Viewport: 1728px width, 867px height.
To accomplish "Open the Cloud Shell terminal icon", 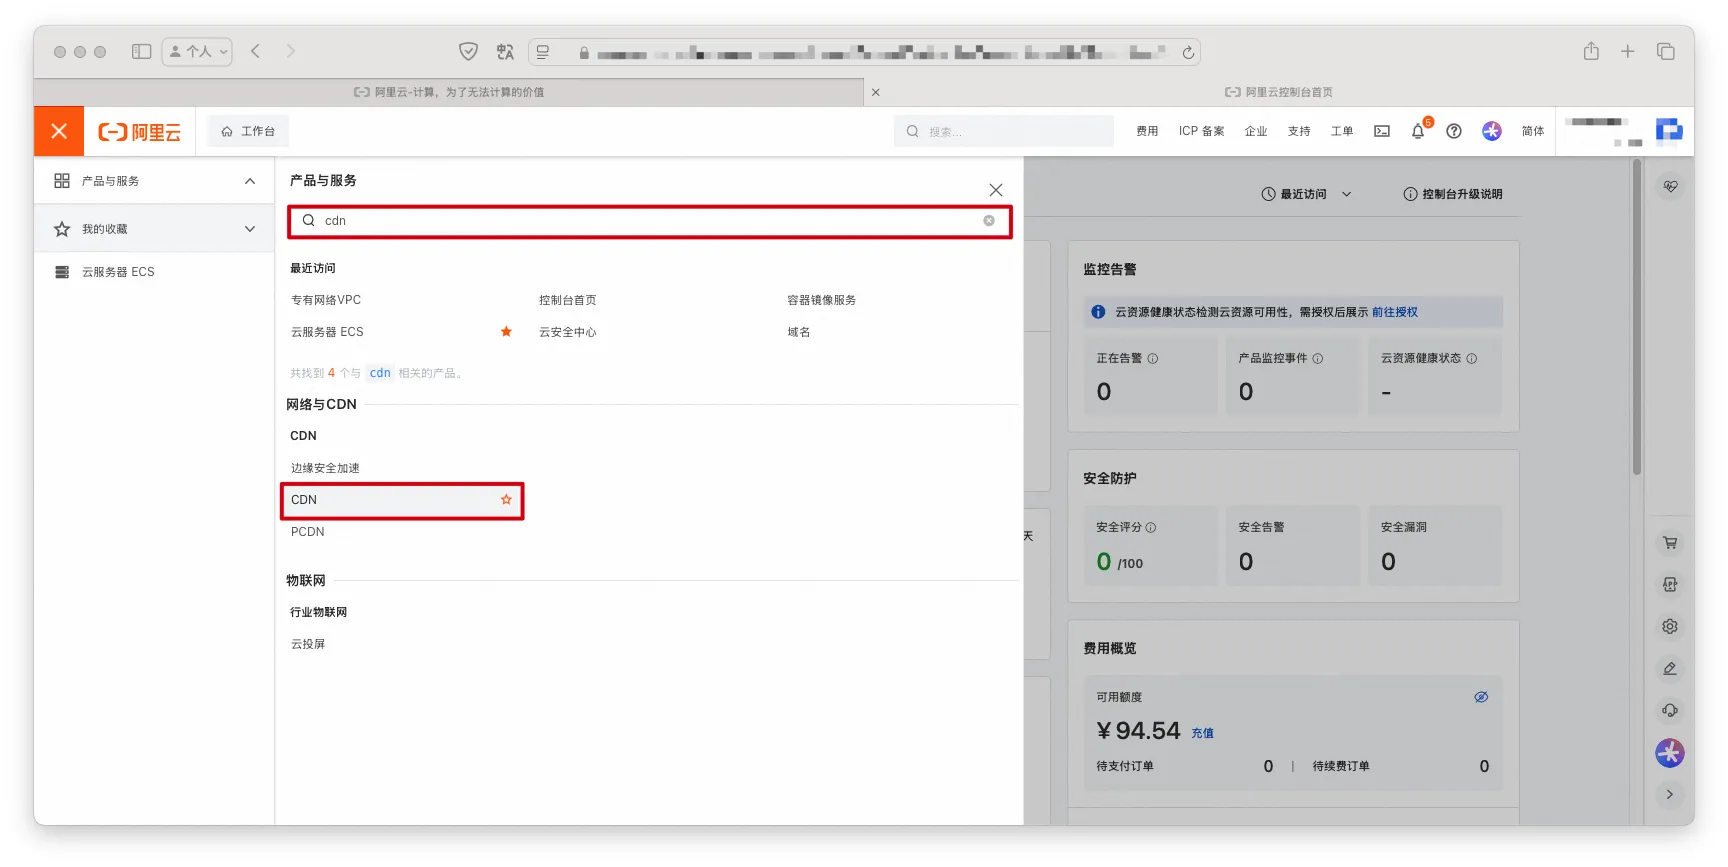I will tap(1382, 131).
